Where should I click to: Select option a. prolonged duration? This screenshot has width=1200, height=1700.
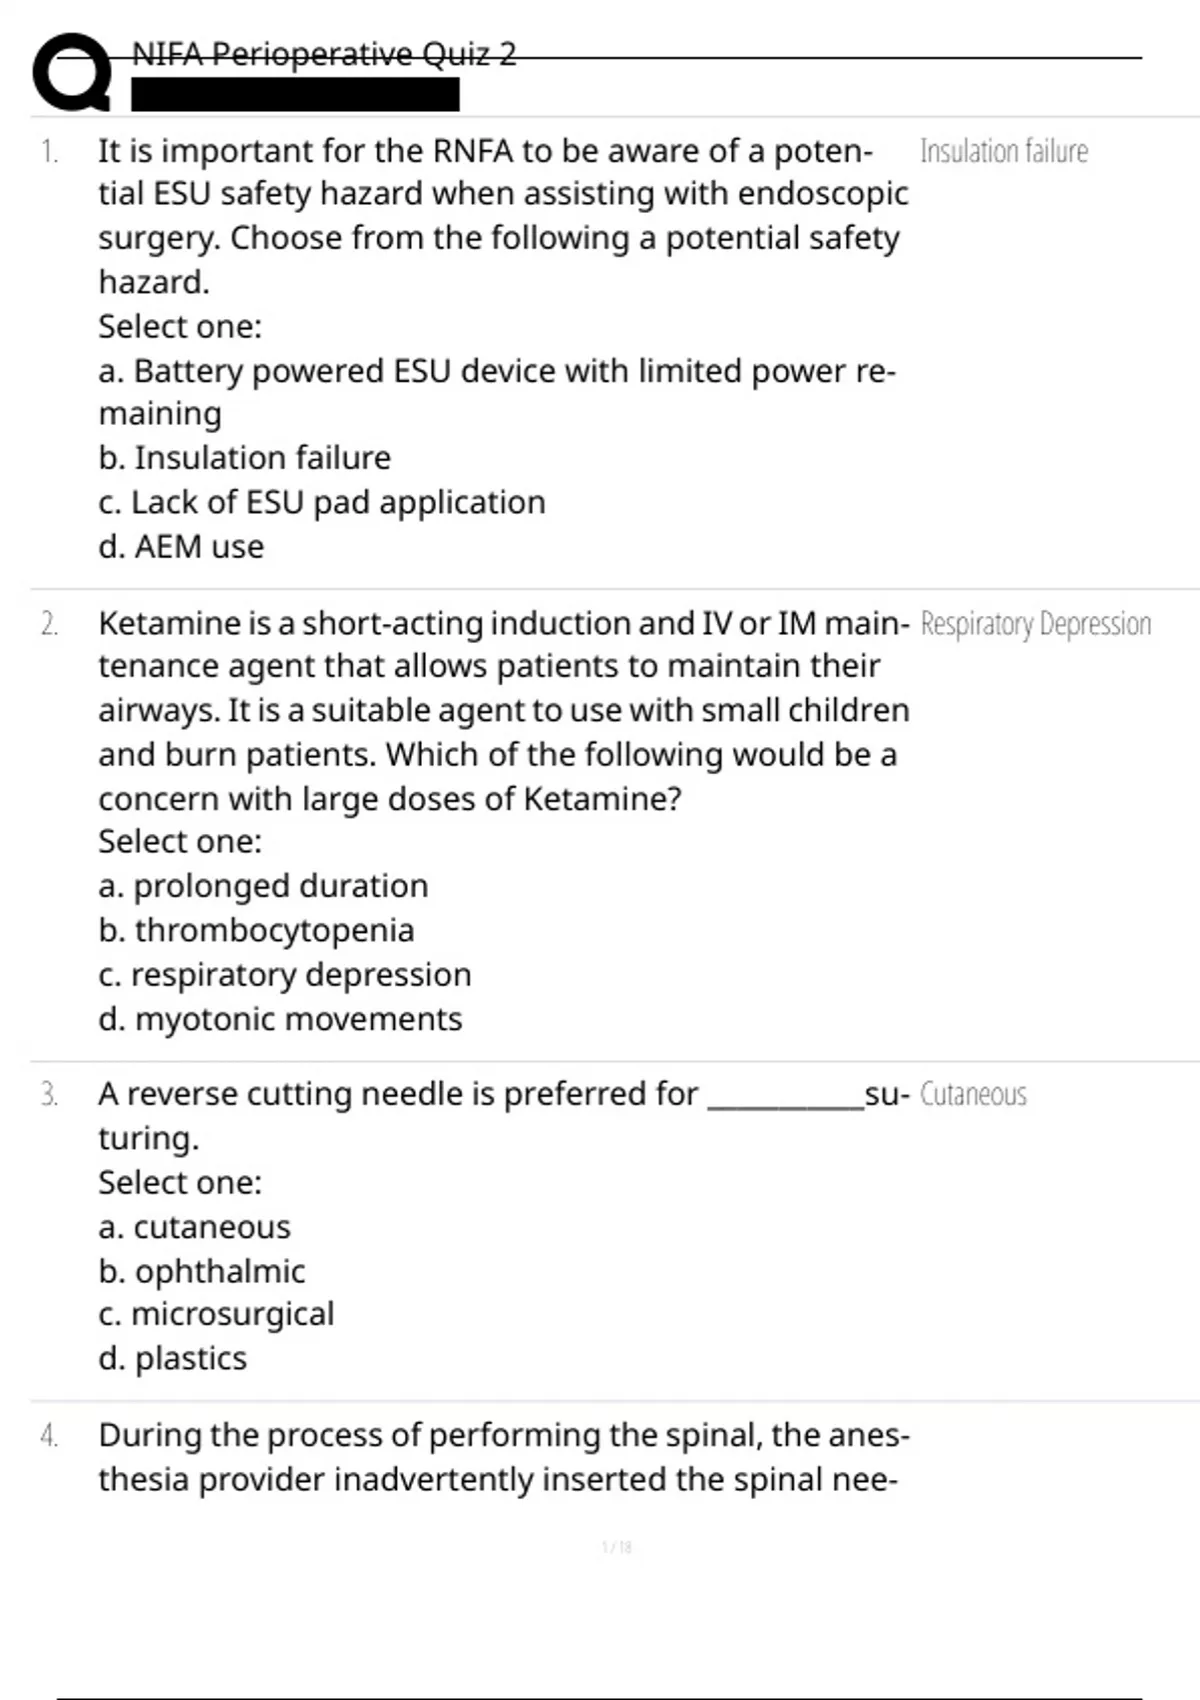263,886
